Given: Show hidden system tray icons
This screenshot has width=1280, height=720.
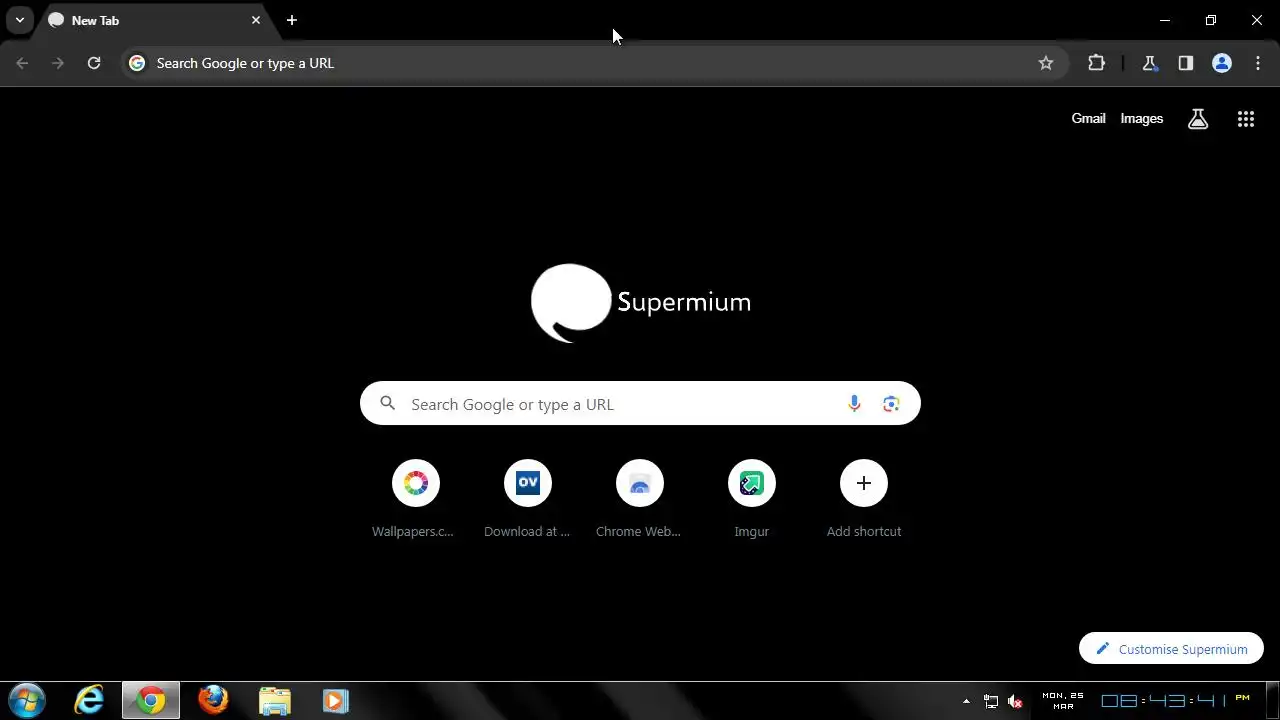Looking at the screenshot, I should tap(966, 701).
